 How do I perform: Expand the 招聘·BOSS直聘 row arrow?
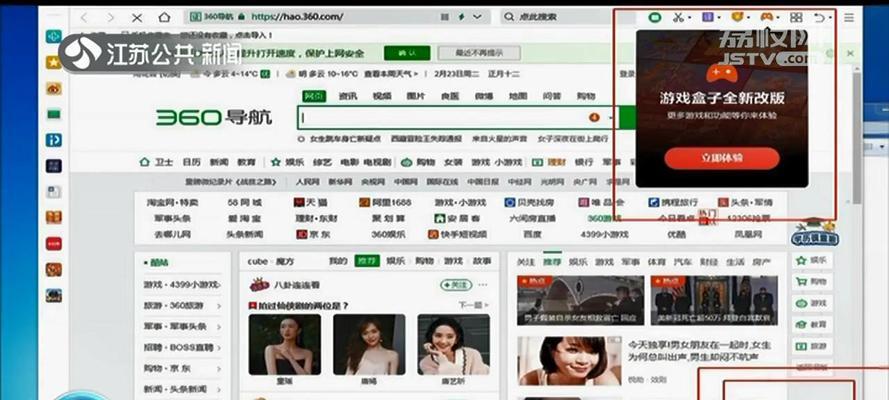[218, 348]
